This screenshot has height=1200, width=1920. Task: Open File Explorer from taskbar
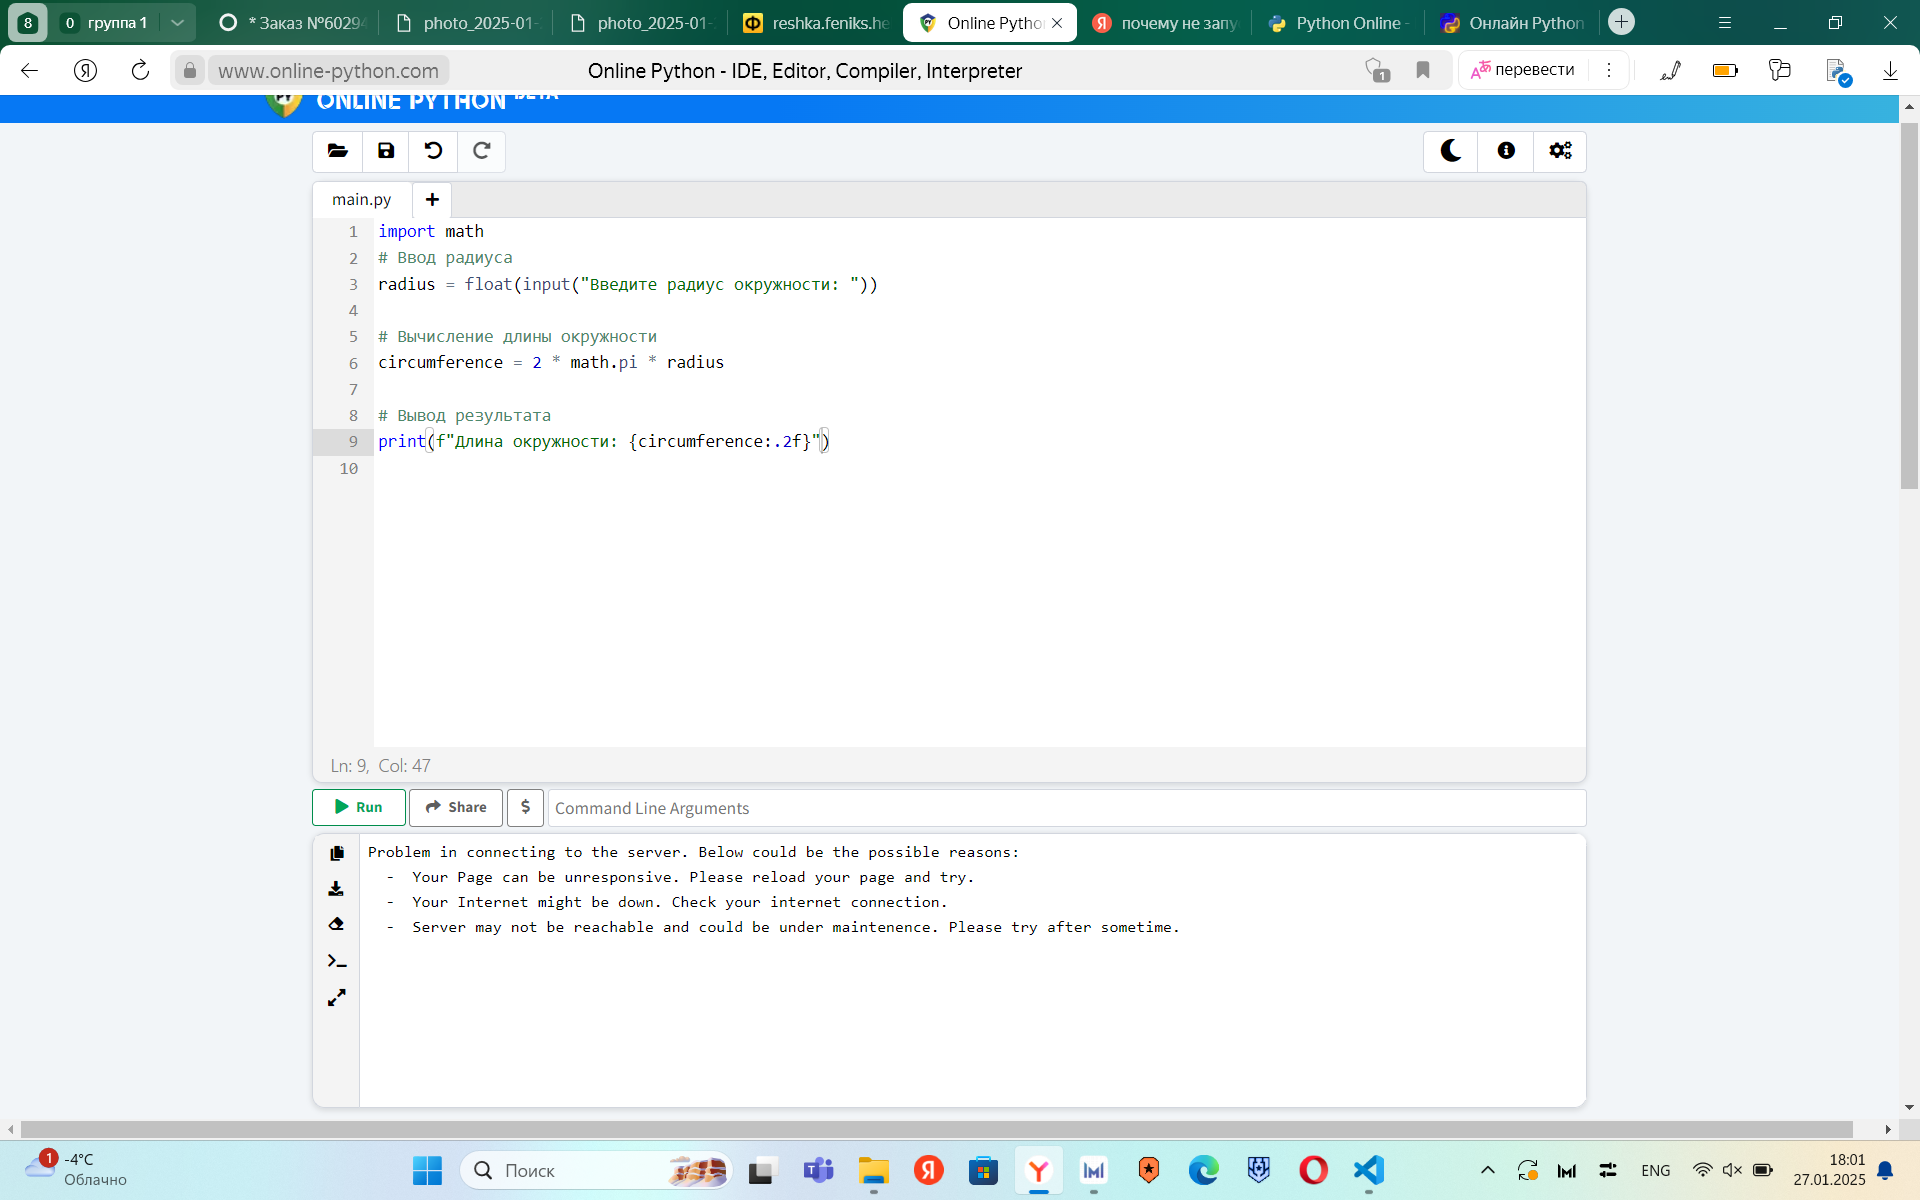[873, 1170]
